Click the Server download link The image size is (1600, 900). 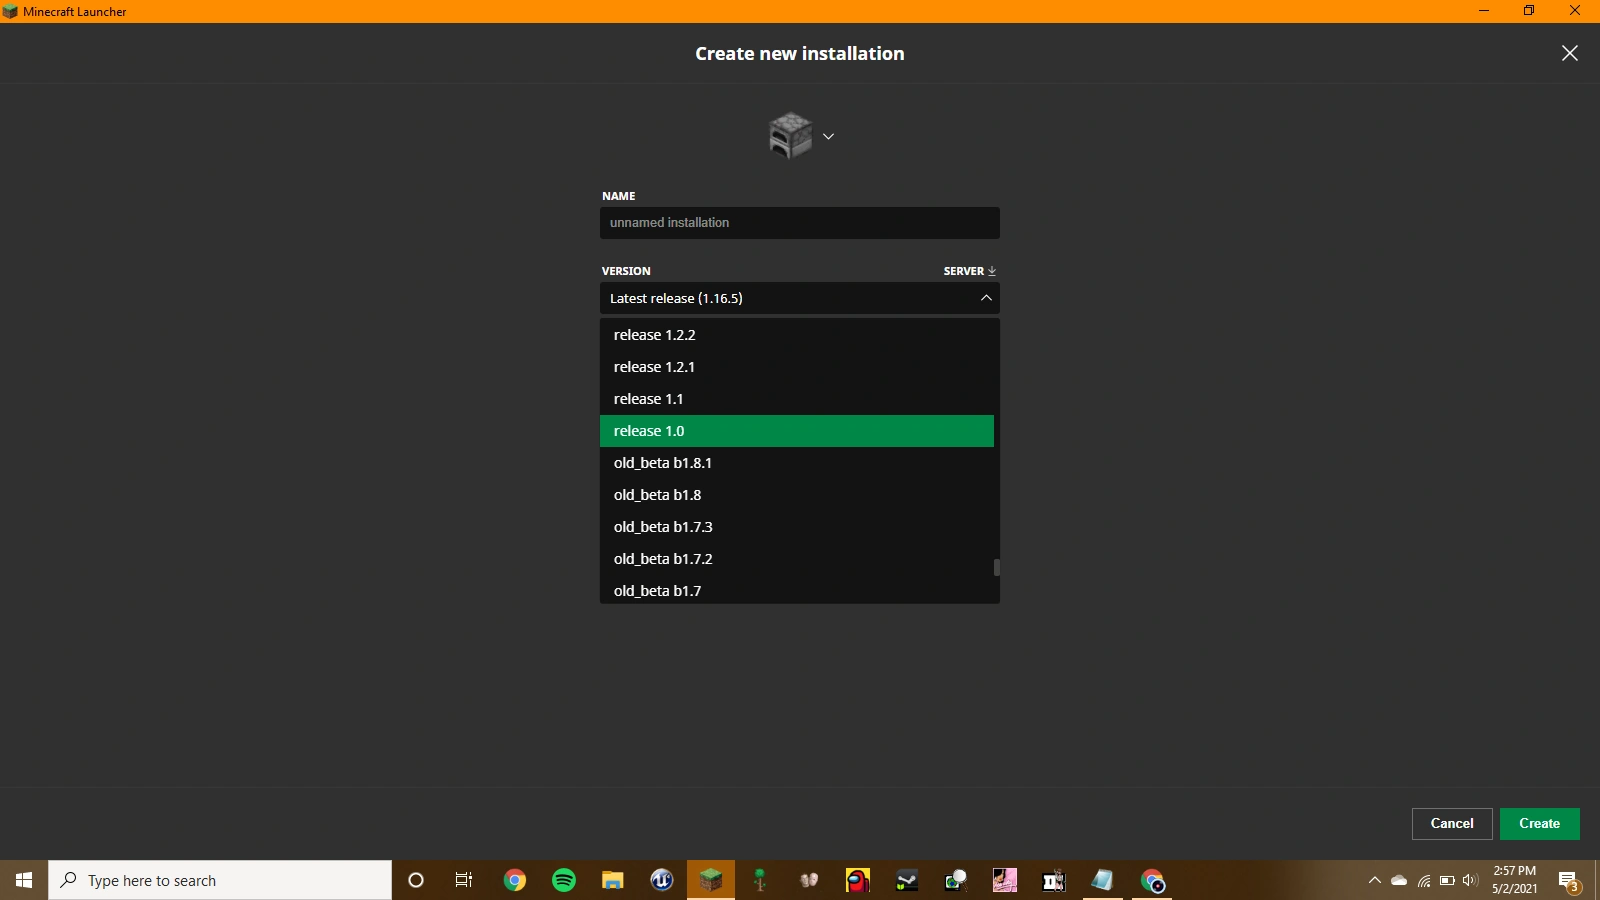(x=970, y=271)
